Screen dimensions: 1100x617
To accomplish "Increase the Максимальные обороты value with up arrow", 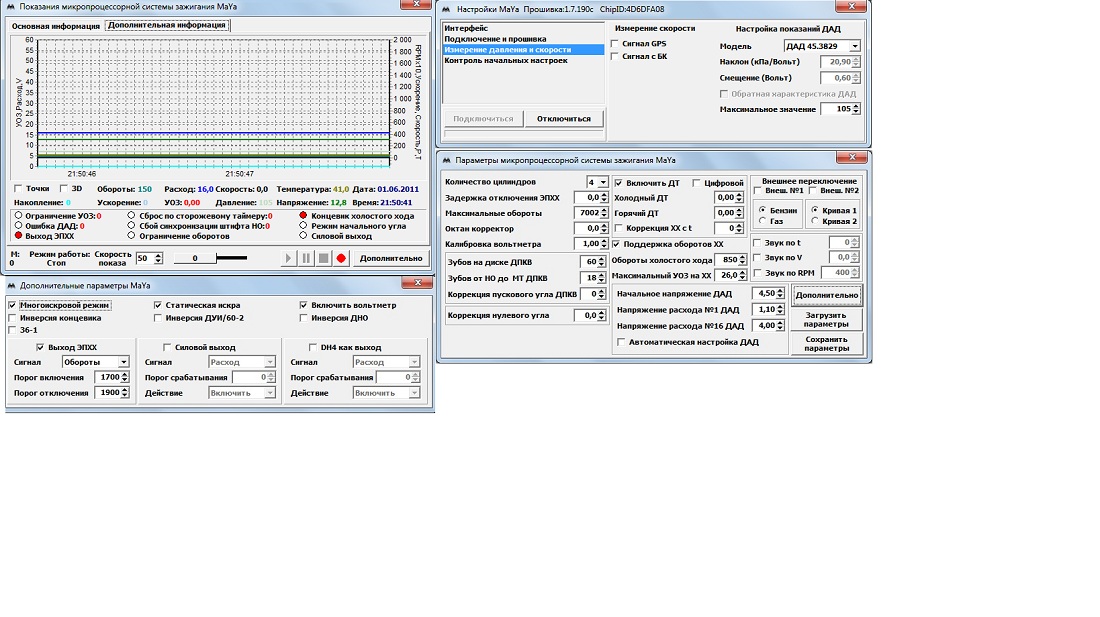I will (x=604, y=210).
